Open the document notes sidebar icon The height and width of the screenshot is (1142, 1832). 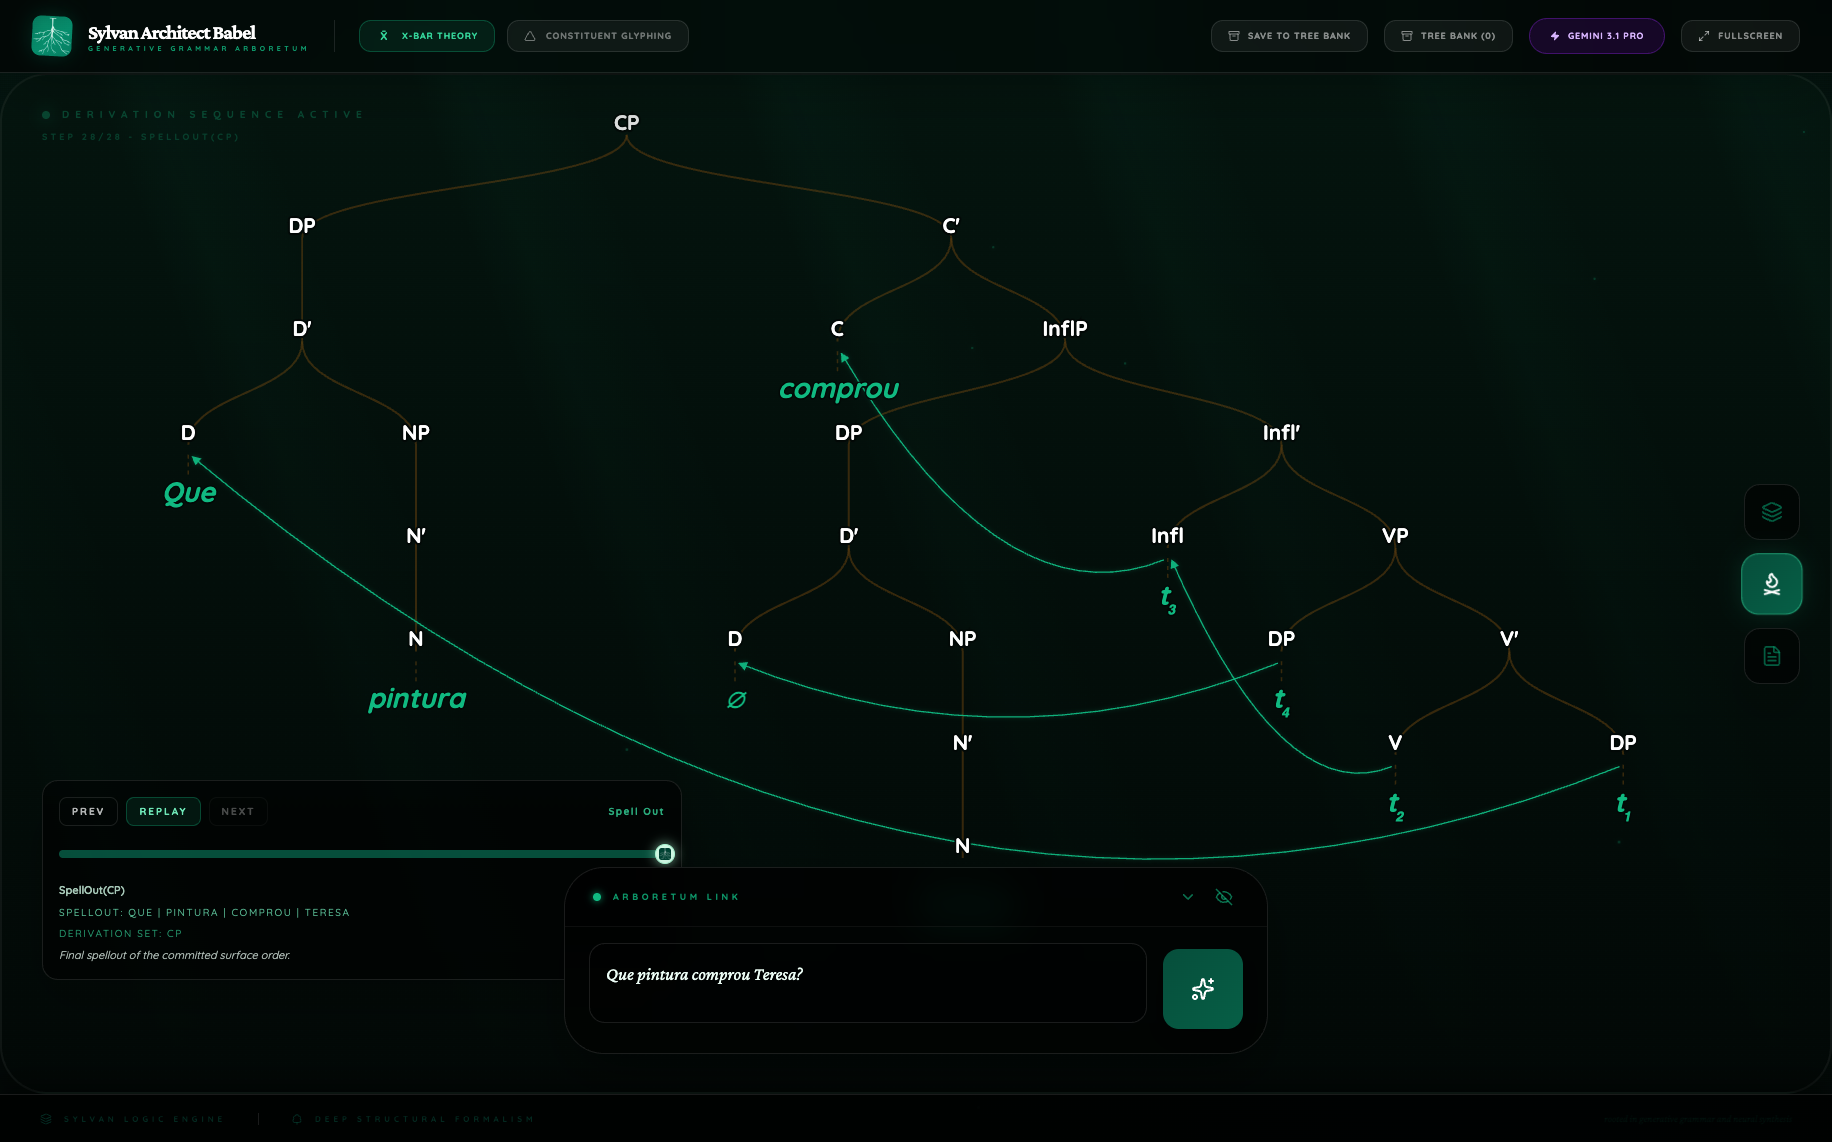[1771, 656]
